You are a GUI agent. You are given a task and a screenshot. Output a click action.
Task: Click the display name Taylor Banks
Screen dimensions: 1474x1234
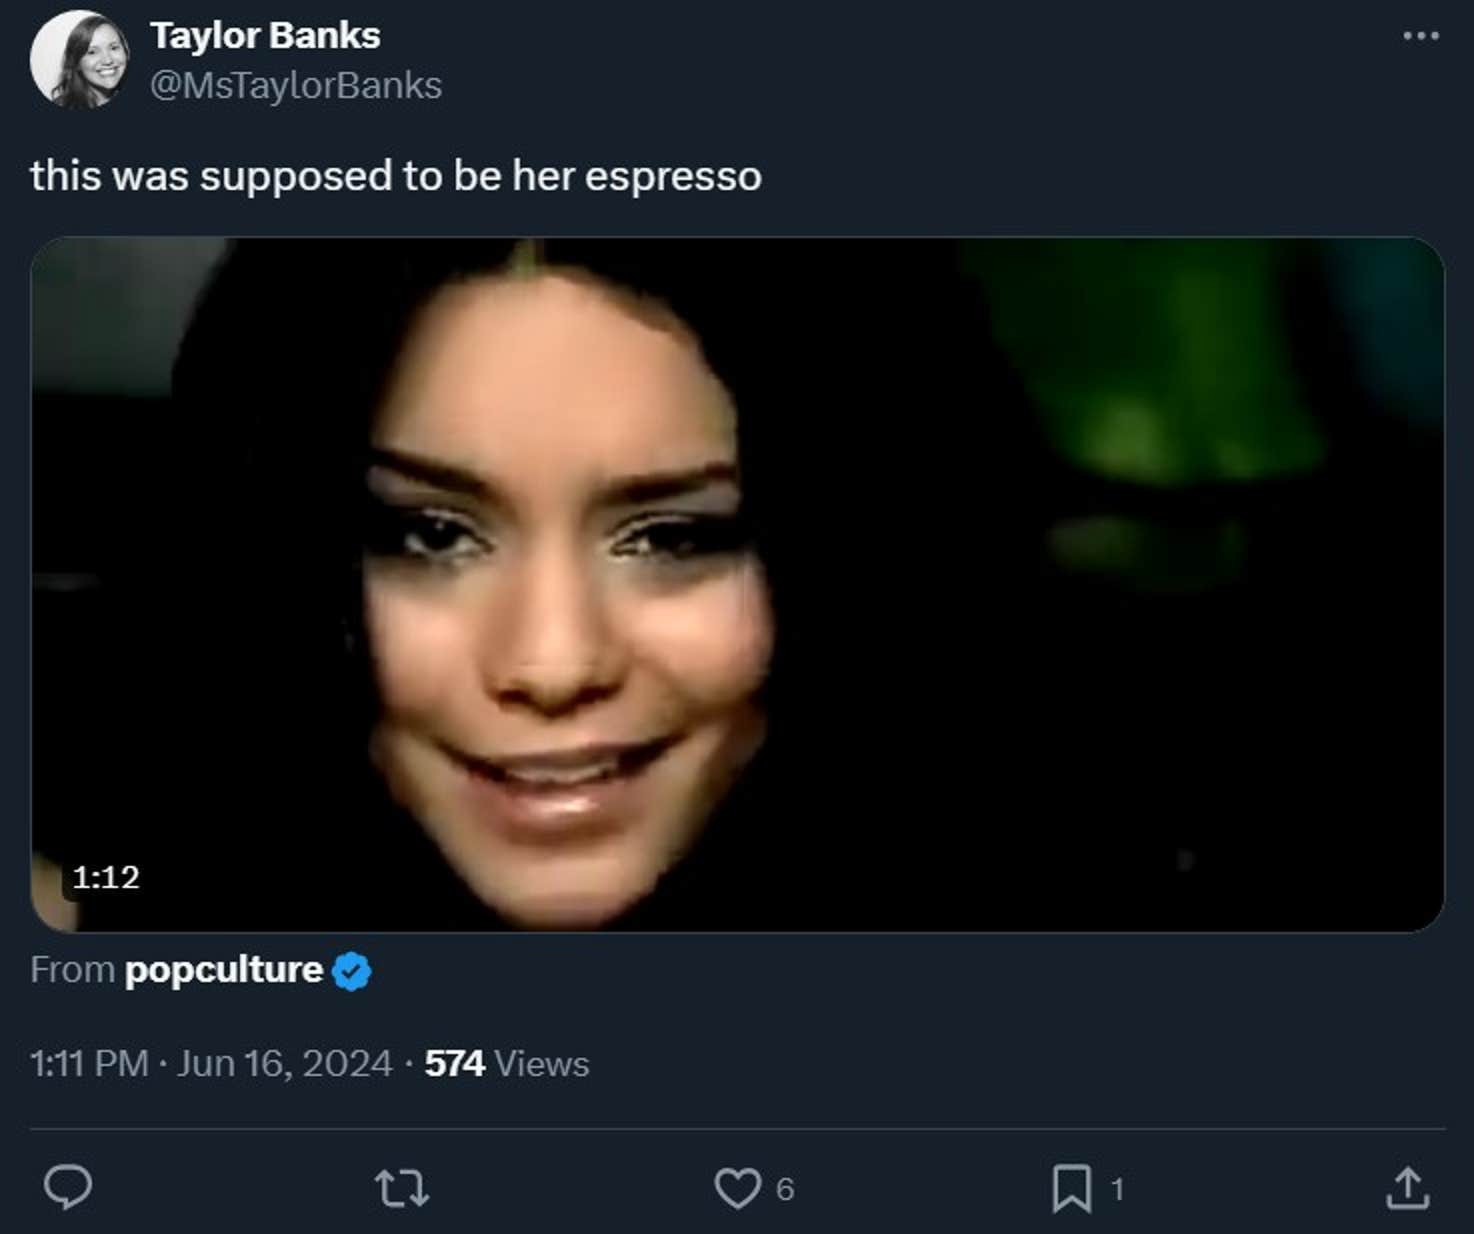(x=265, y=36)
